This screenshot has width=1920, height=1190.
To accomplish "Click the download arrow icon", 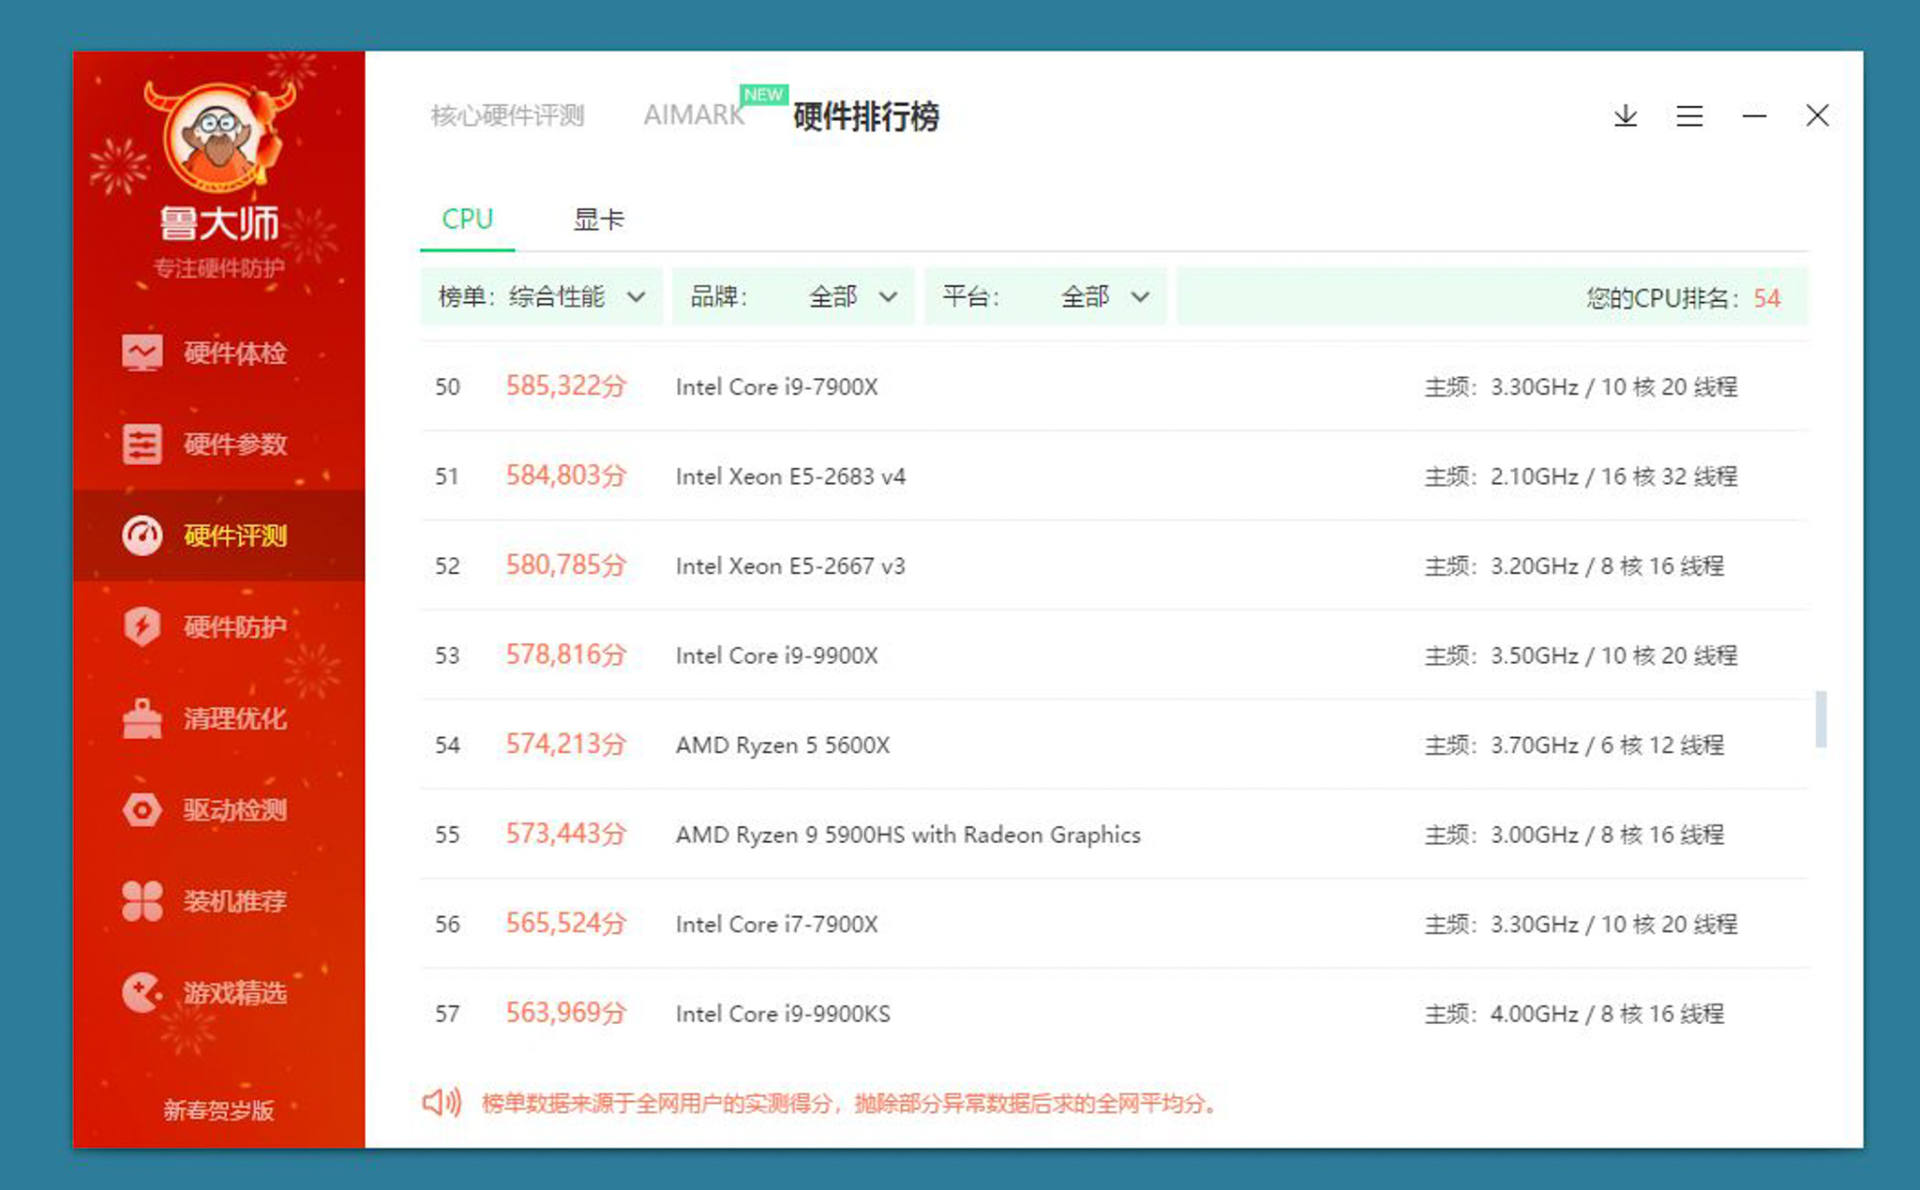I will point(1626,116).
